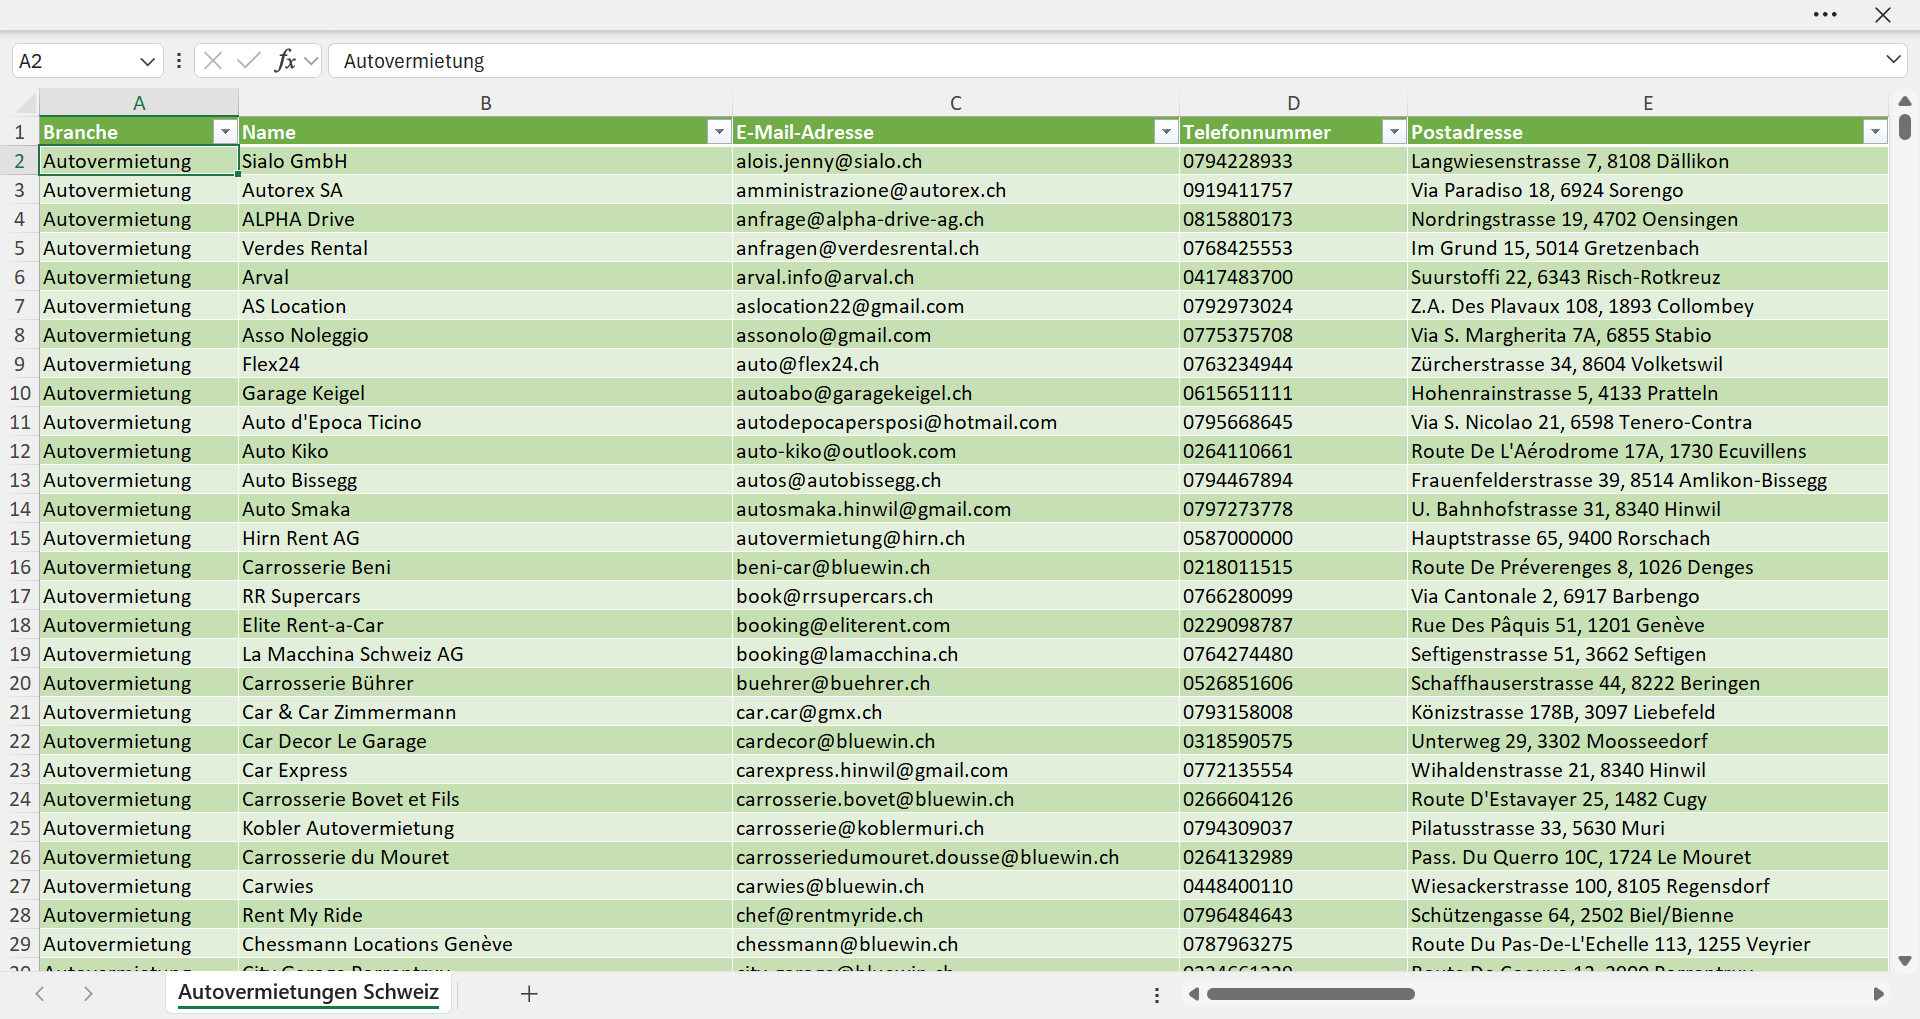Select cell alois.jenny@sialo.ch
The height and width of the screenshot is (1019, 1920).
tap(956, 161)
